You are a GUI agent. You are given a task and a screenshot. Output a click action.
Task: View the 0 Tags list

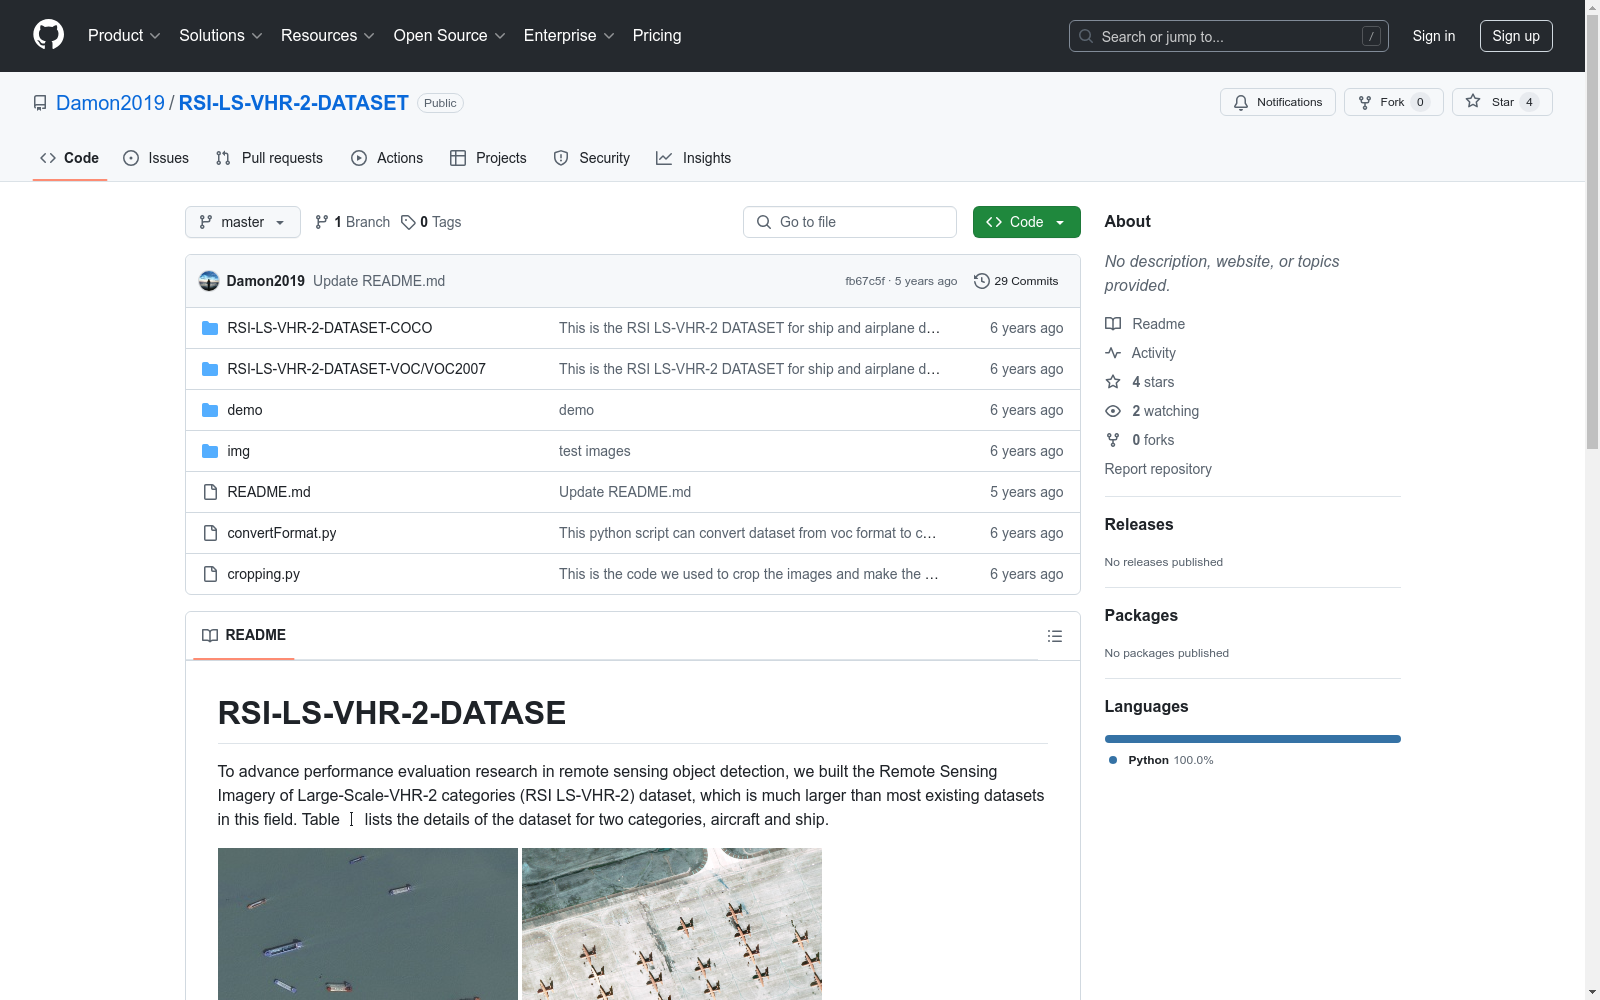coord(431,222)
